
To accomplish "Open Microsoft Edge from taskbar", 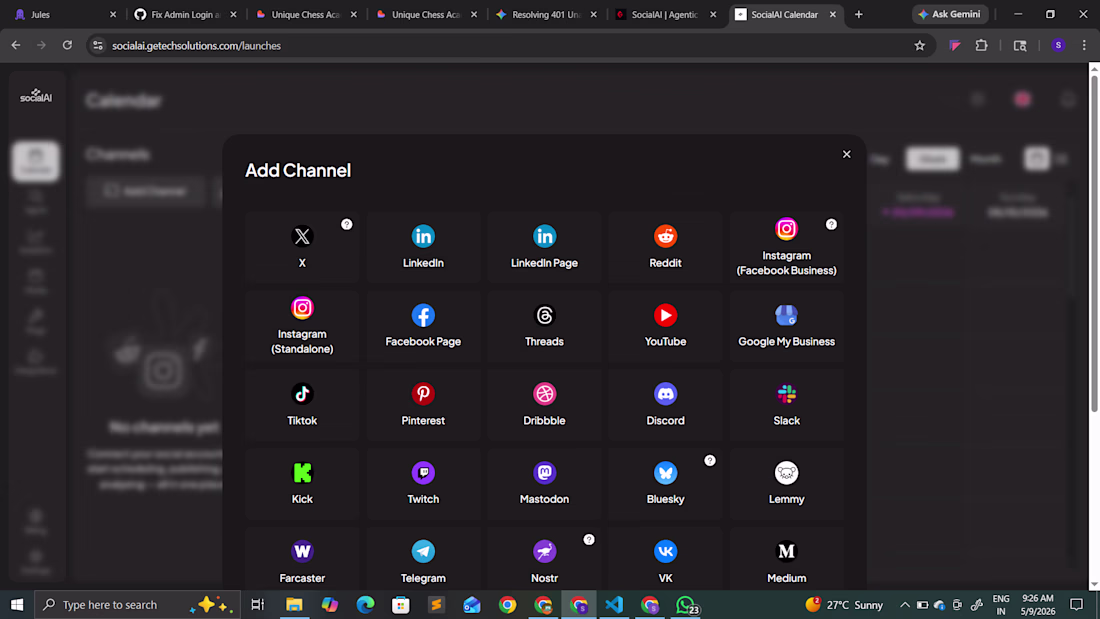I will [x=365, y=604].
